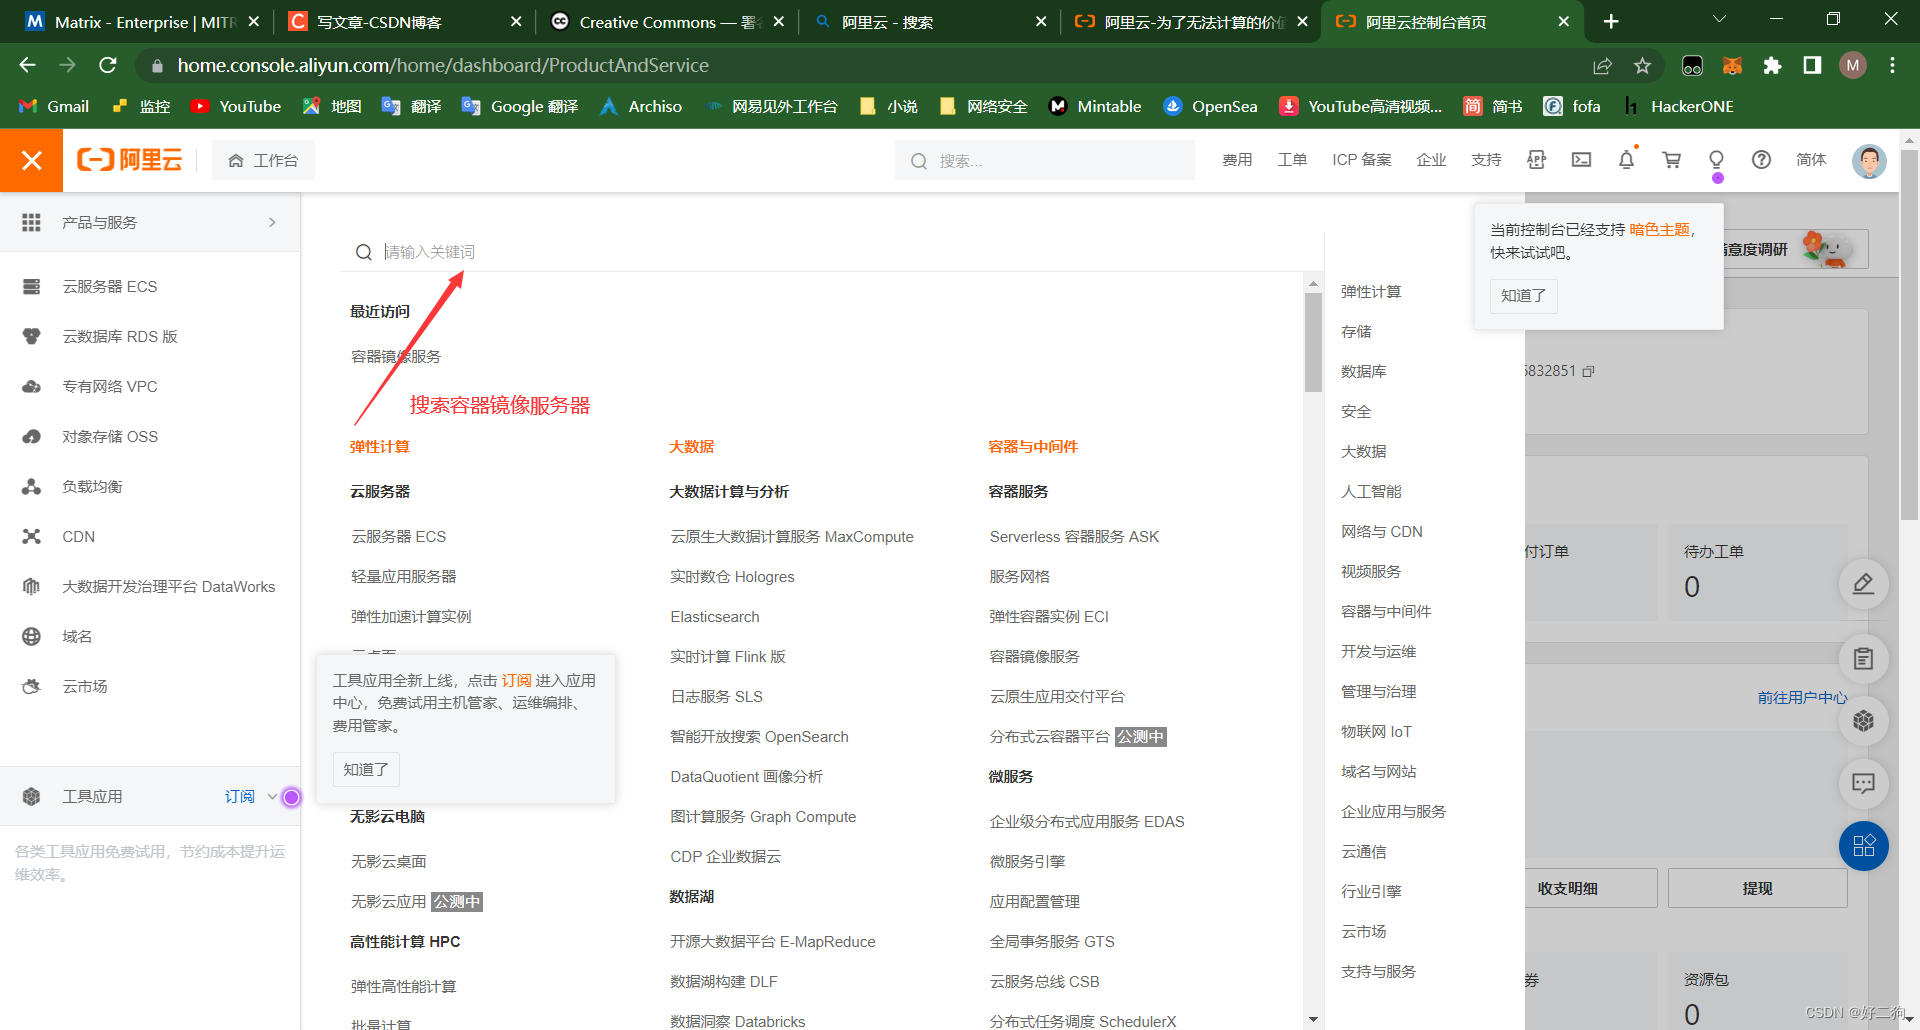This screenshot has width=1920, height=1030.
Task: Click the 订阅 link in the popup
Action: [516, 680]
